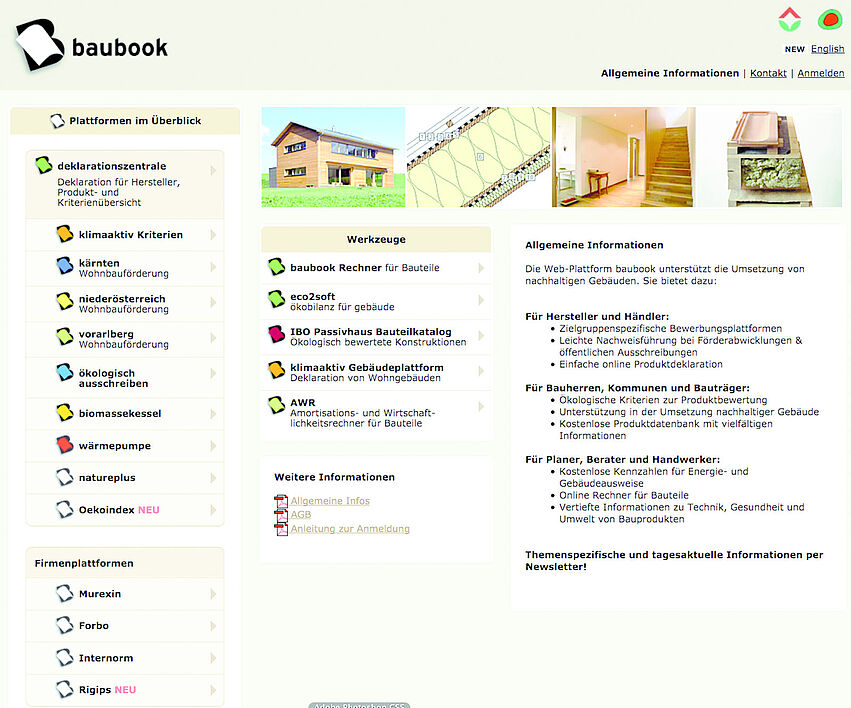Expand the baubook Rechner arrow
Image resolution: width=851 pixels, height=708 pixels.
click(x=481, y=268)
